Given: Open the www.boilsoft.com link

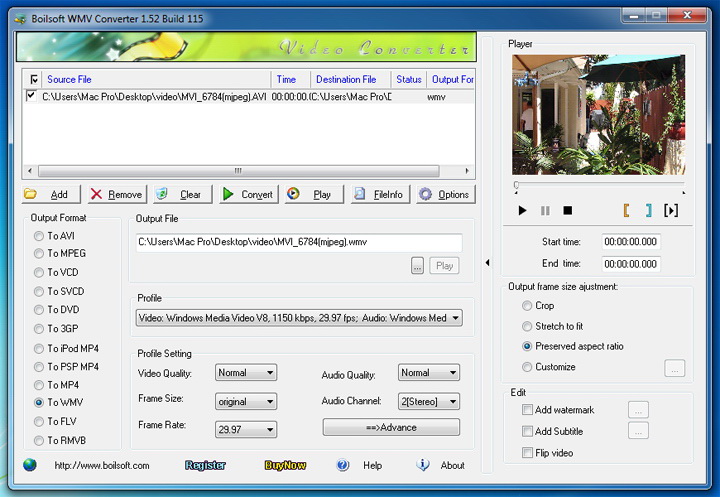Looking at the screenshot, I should pyautogui.click(x=101, y=465).
